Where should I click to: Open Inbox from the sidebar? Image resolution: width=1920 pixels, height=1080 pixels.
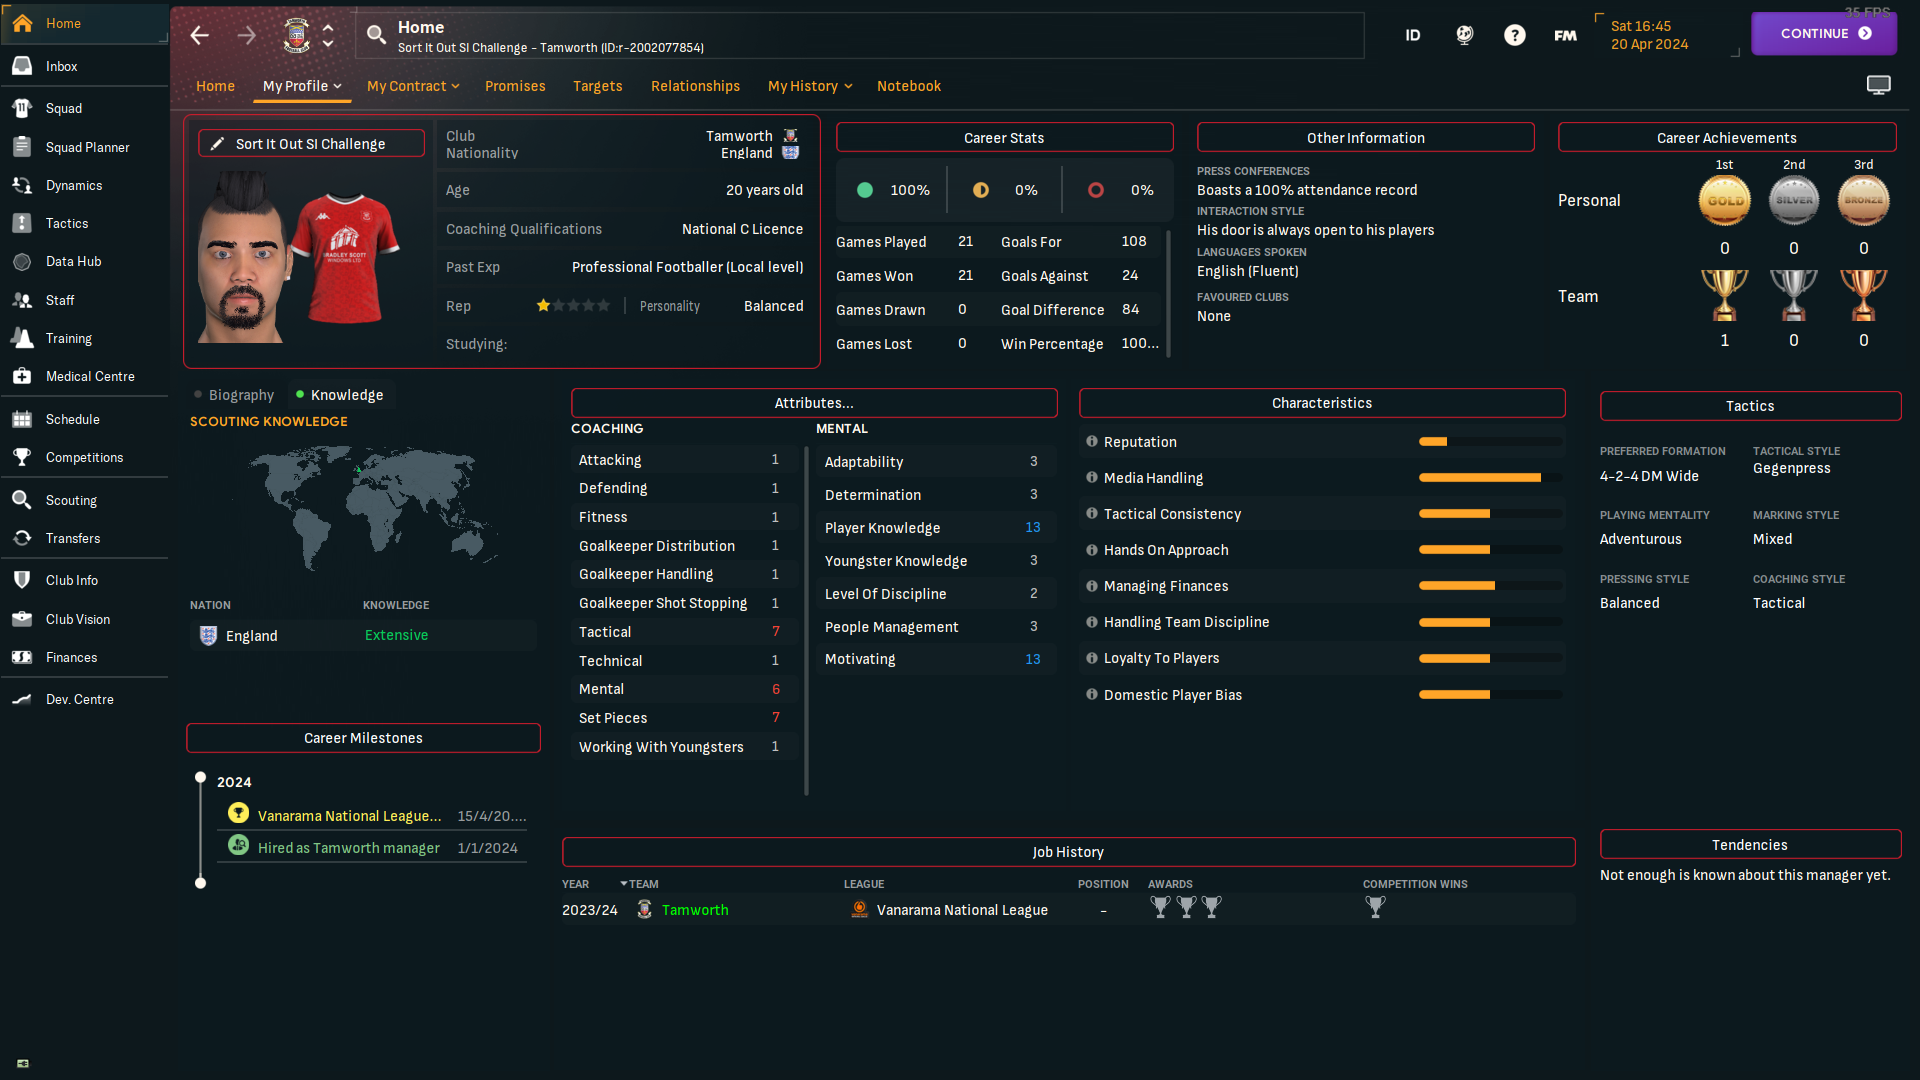61,66
